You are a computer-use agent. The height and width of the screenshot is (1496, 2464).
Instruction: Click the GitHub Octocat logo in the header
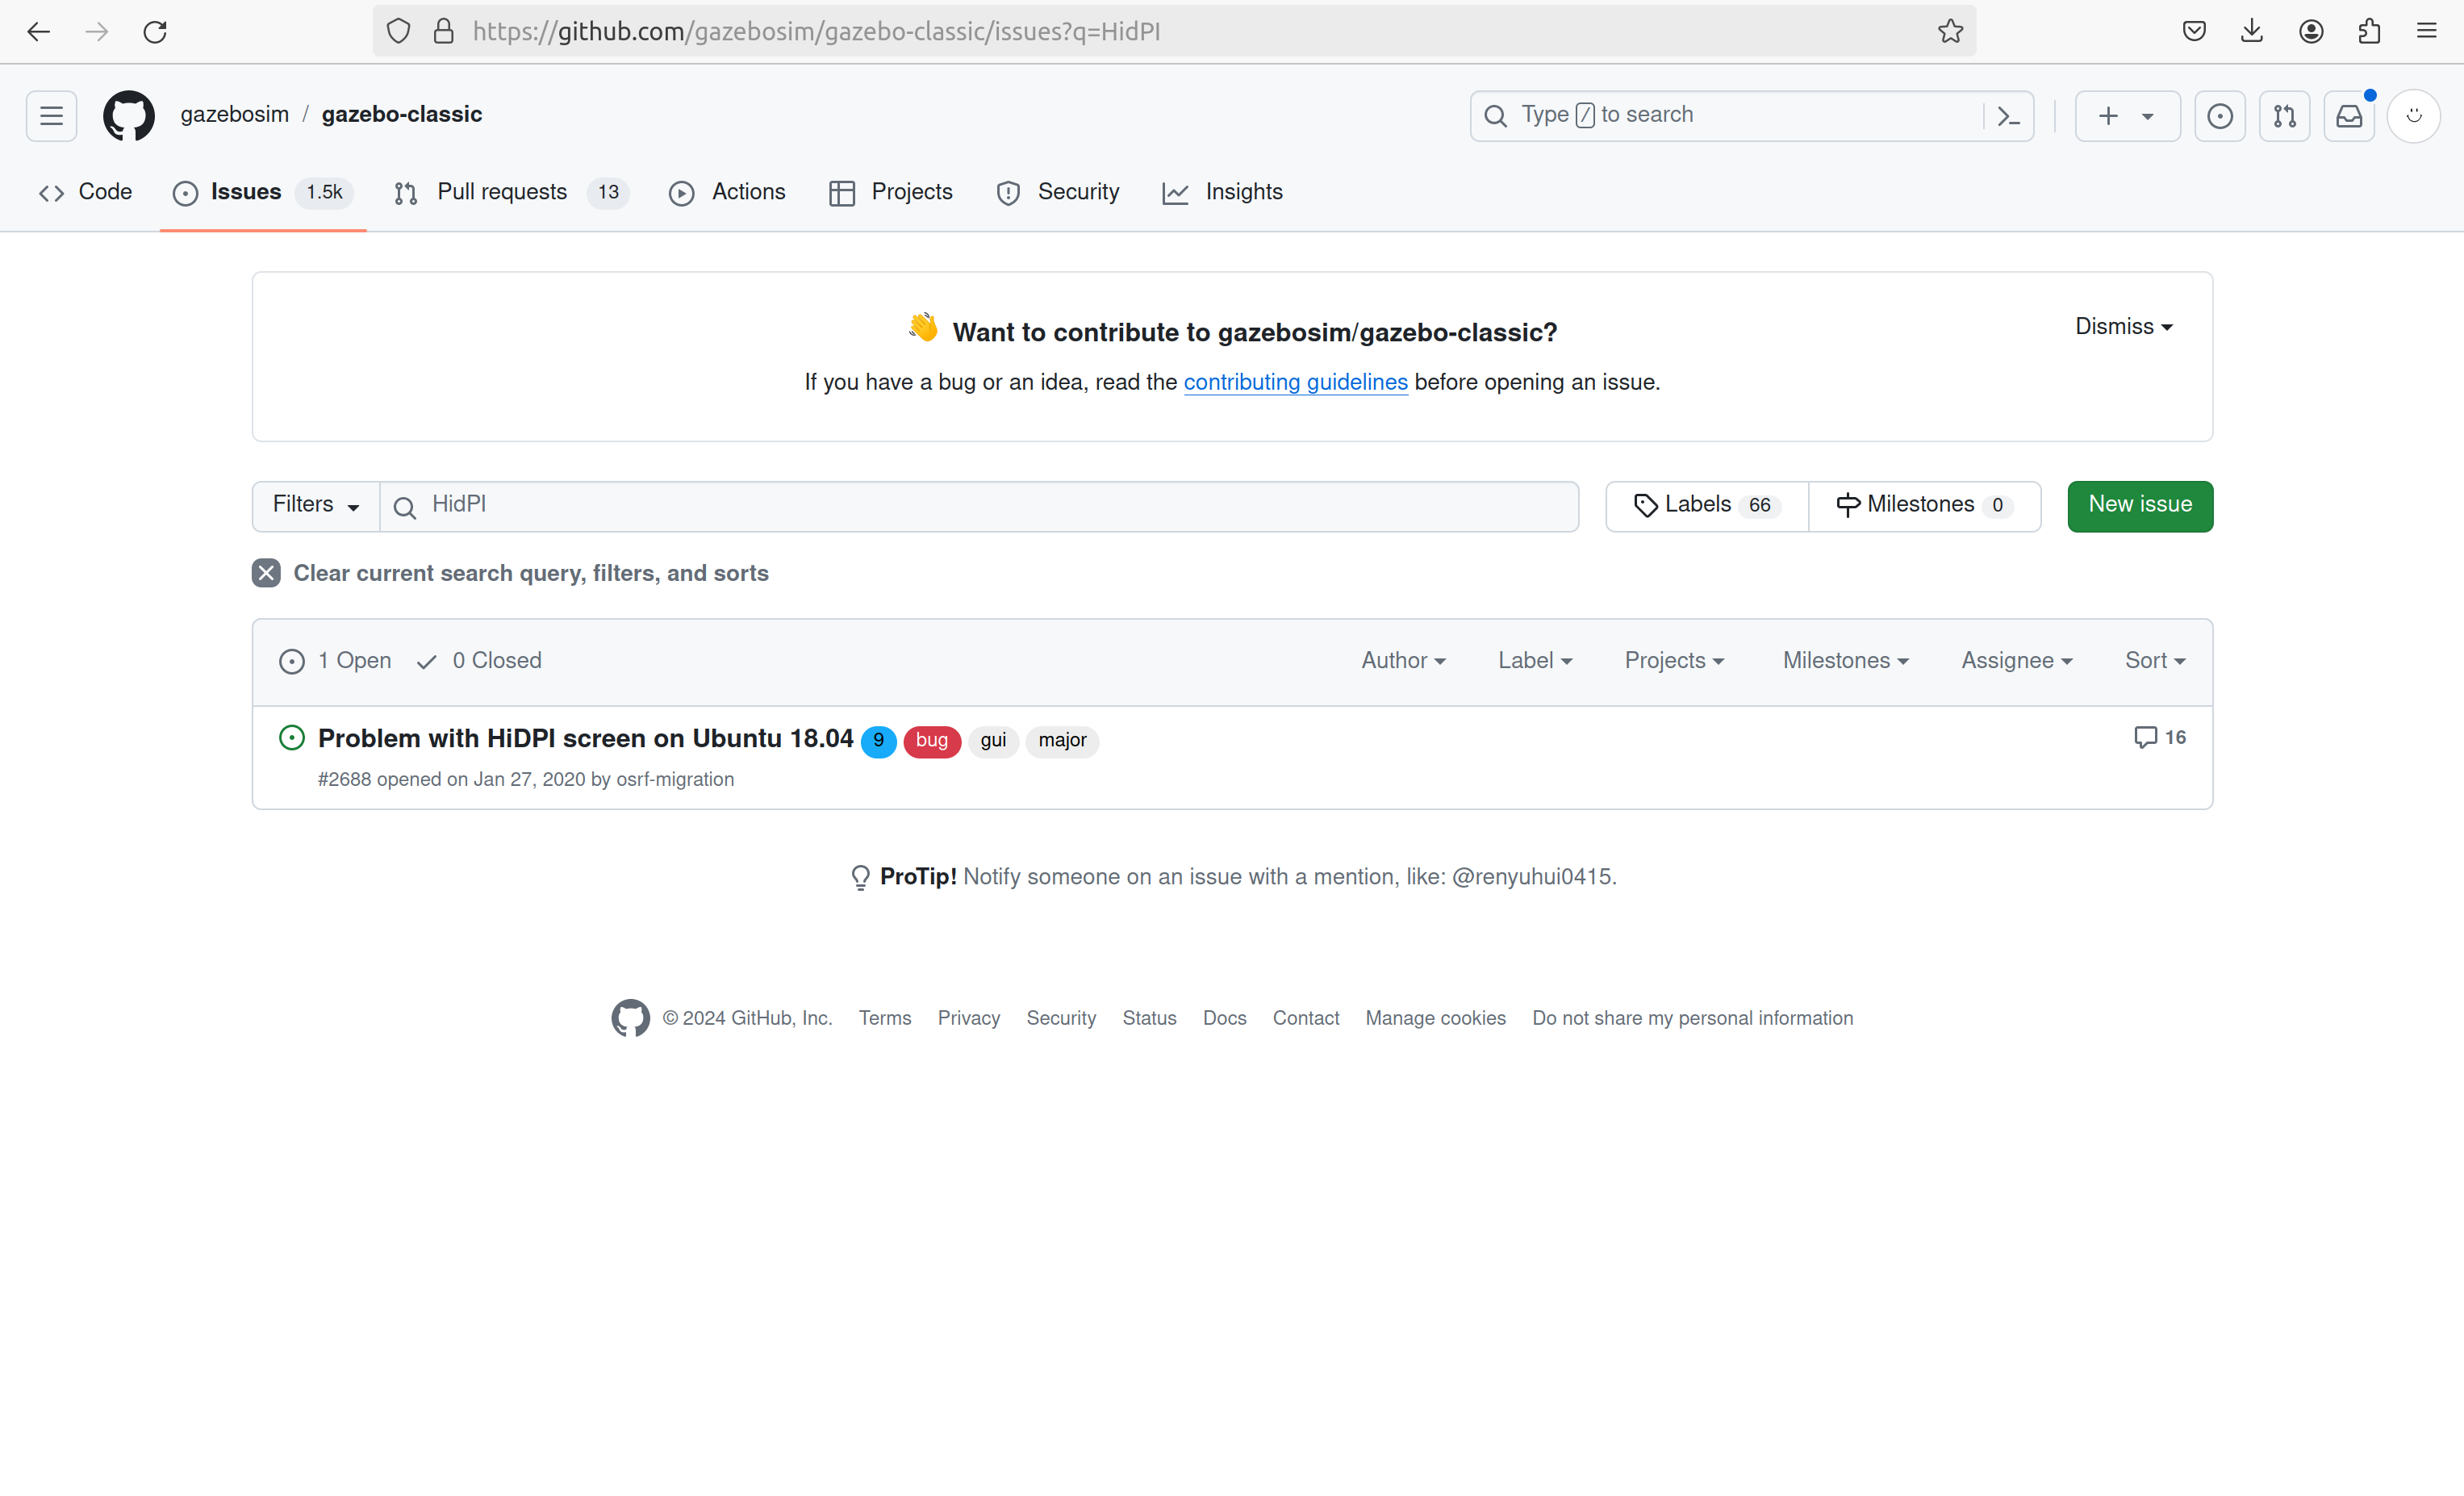(x=129, y=115)
